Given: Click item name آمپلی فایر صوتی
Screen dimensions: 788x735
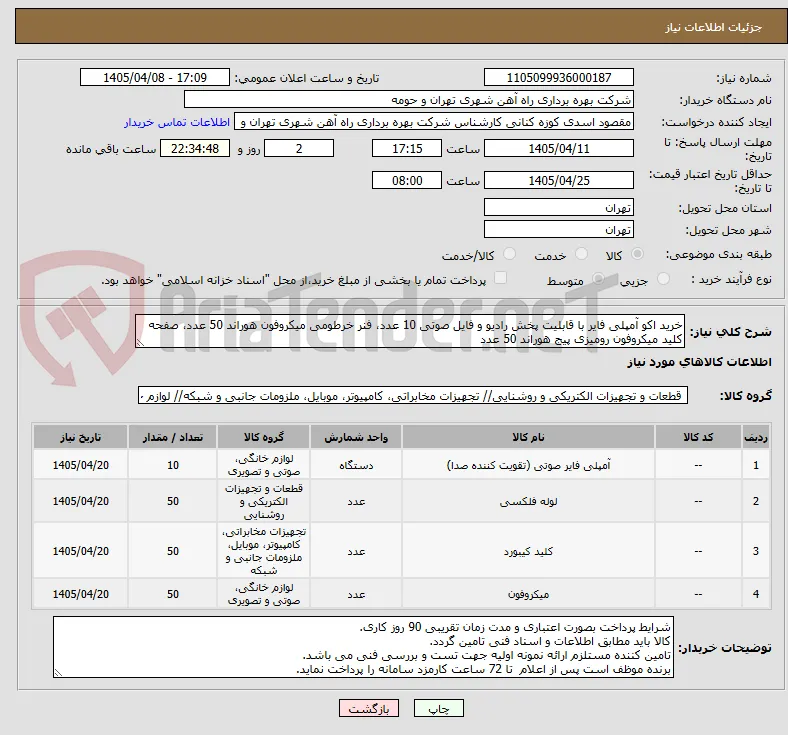Looking at the screenshot, I should (x=528, y=465).
